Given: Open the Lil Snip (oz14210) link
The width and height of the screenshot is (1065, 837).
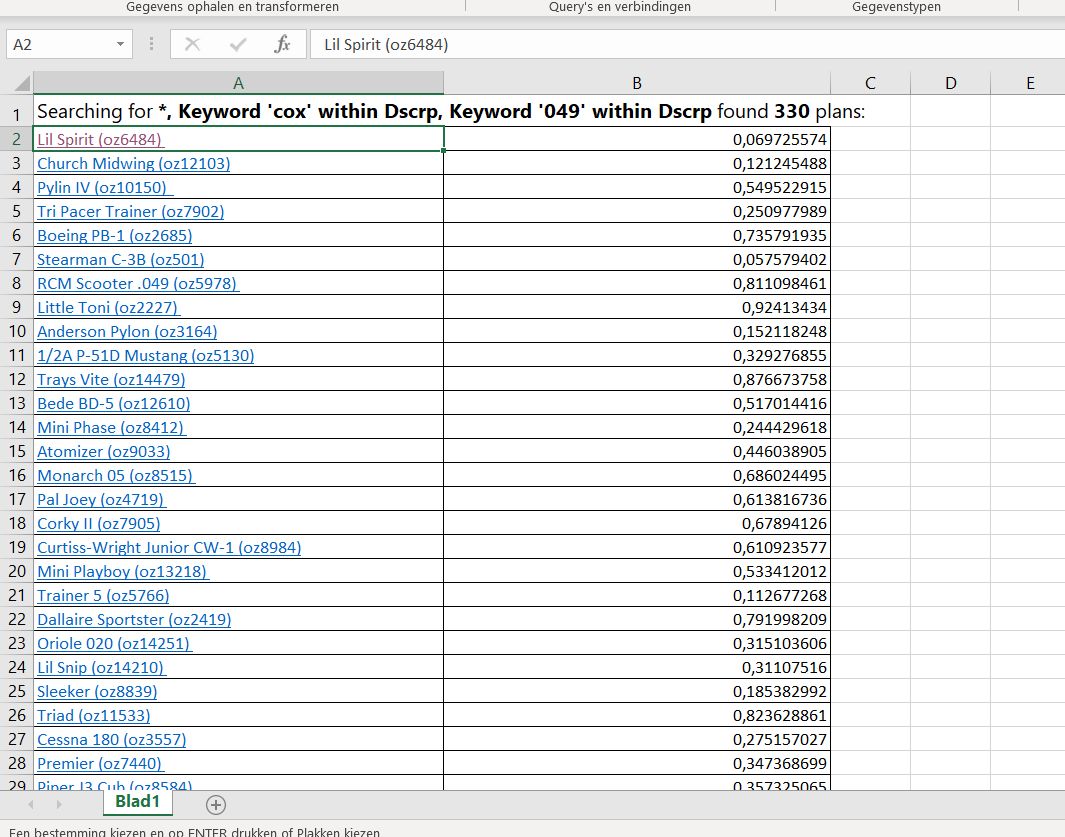Looking at the screenshot, I should click(101, 668).
